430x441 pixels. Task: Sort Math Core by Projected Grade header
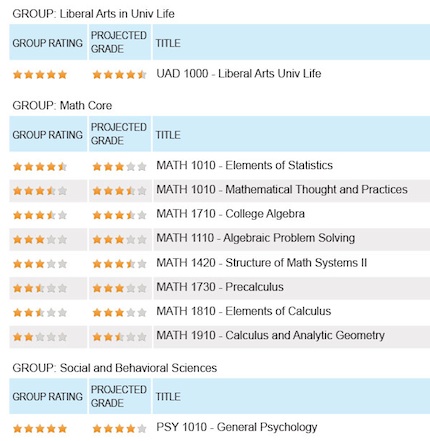[120, 134]
